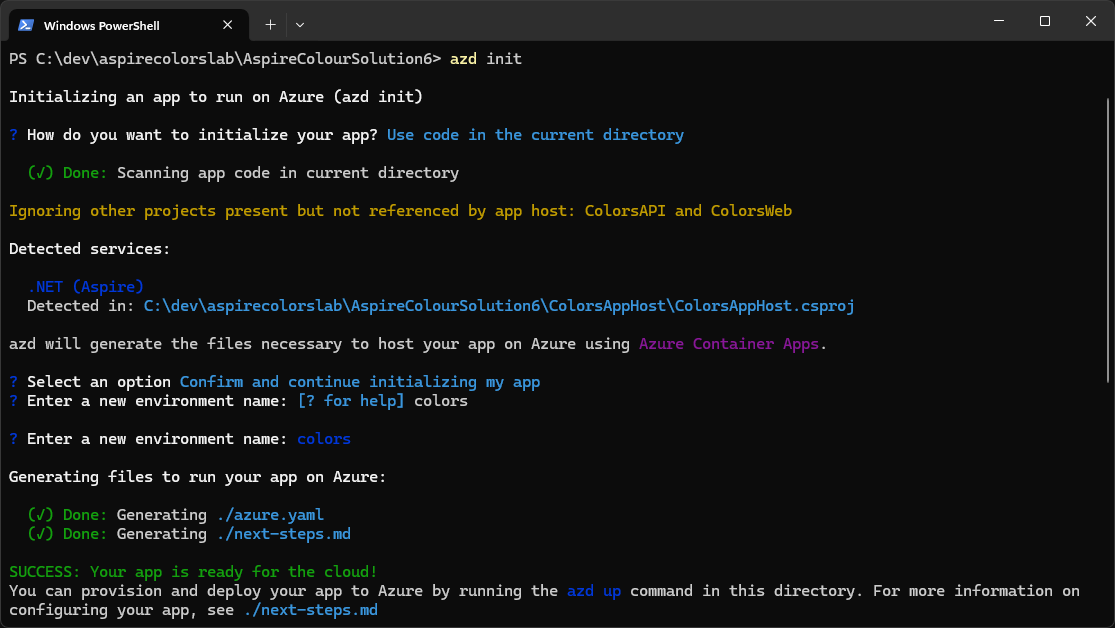This screenshot has height=628, width=1115.
Task: Click ./next-steps.md in the Generating line
Action: click(283, 534)
